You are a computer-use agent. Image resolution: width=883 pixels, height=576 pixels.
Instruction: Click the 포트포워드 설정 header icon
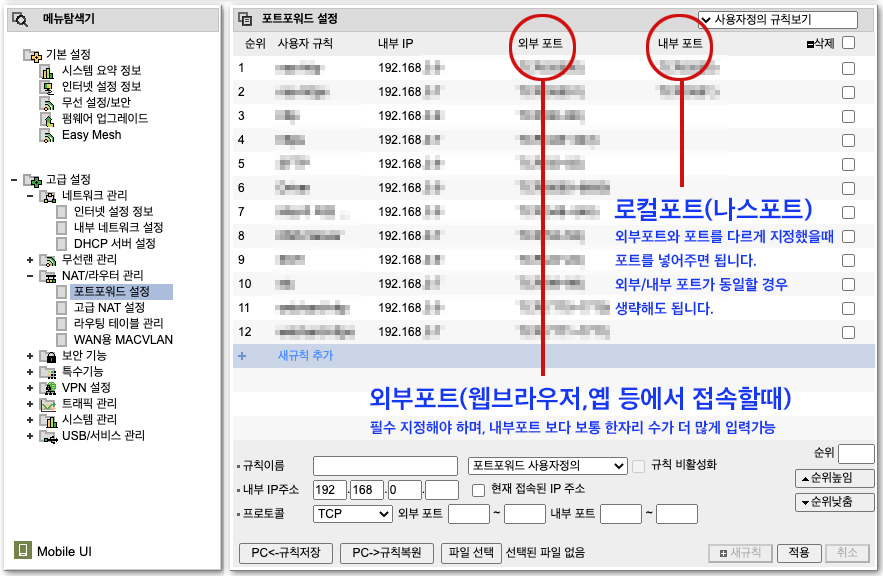pos(244,19)
